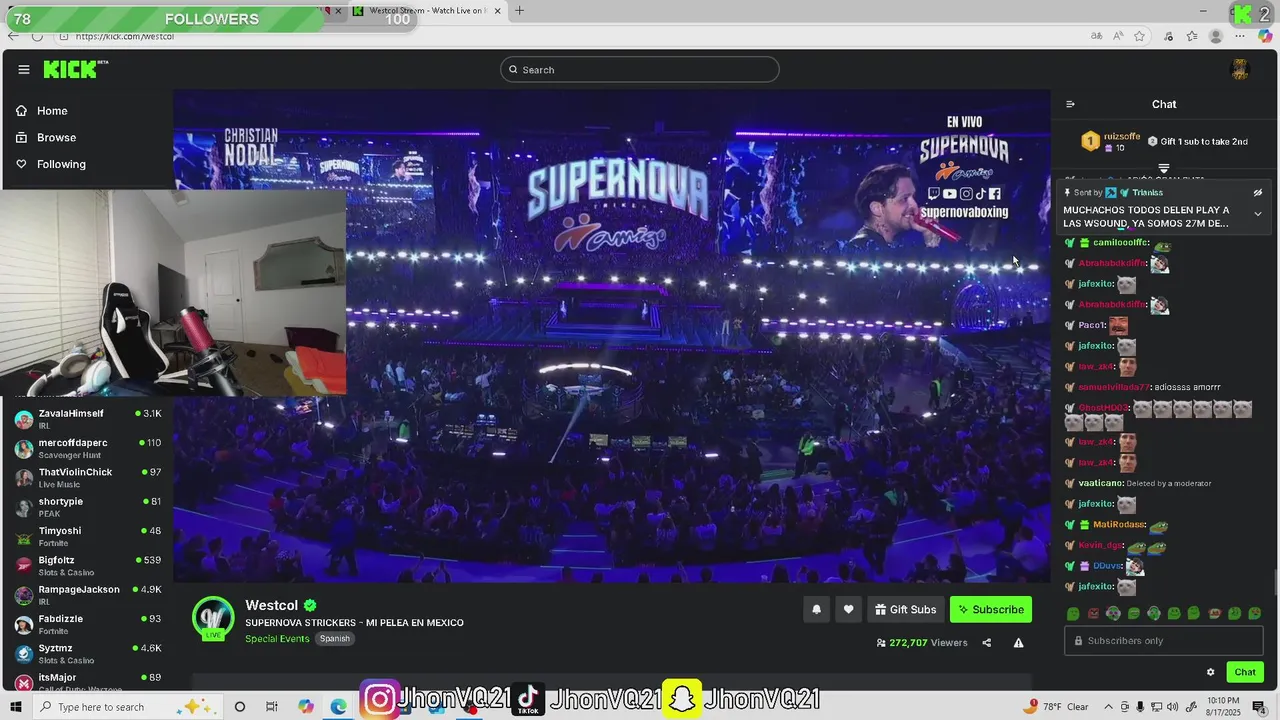1280x720 pixels.
Task: Open the Timyoshi channel in the sidebar
Action: click(88, 536)
